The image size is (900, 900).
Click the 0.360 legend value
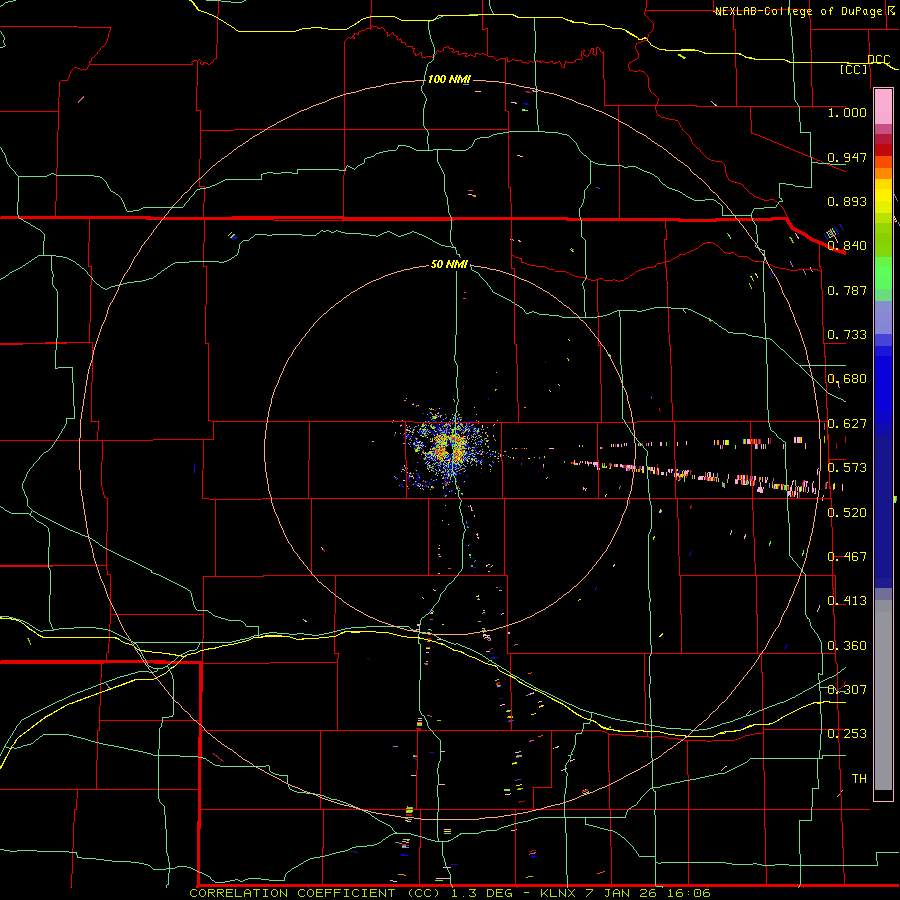pyautogui.click(x=847, y=646)
